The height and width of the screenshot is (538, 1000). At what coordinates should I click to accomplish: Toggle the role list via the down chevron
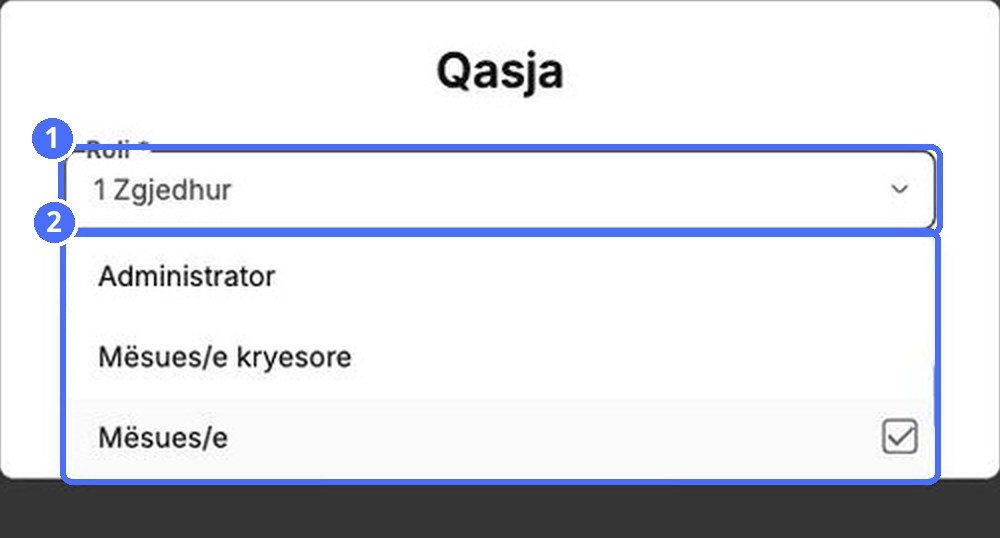pos(899,189)
